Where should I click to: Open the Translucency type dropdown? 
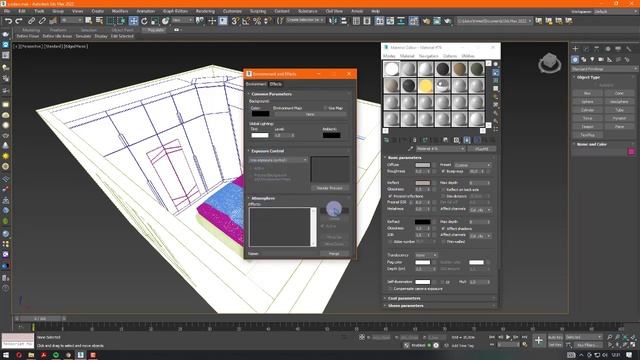click(426, 255)
